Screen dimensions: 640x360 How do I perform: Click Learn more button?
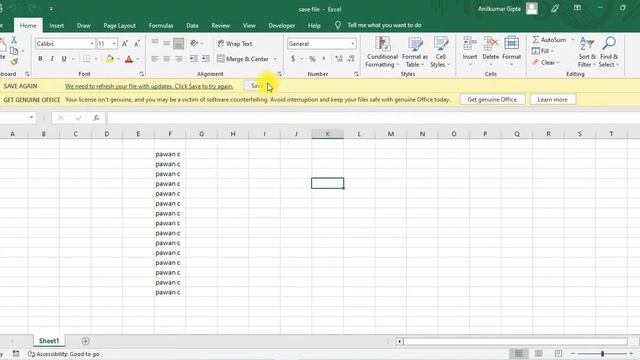pyautogui.click(x=552, y=100)
